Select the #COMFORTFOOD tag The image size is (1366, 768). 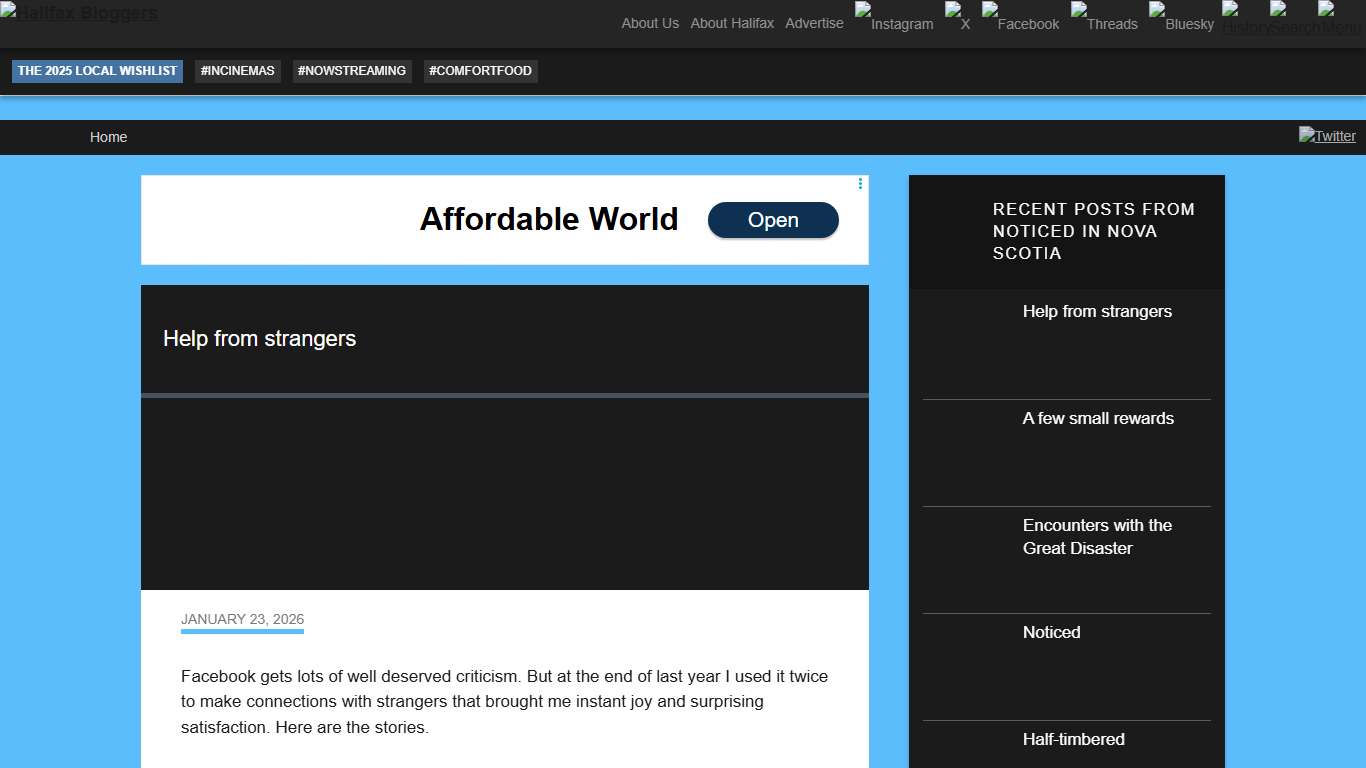[480, 71]
